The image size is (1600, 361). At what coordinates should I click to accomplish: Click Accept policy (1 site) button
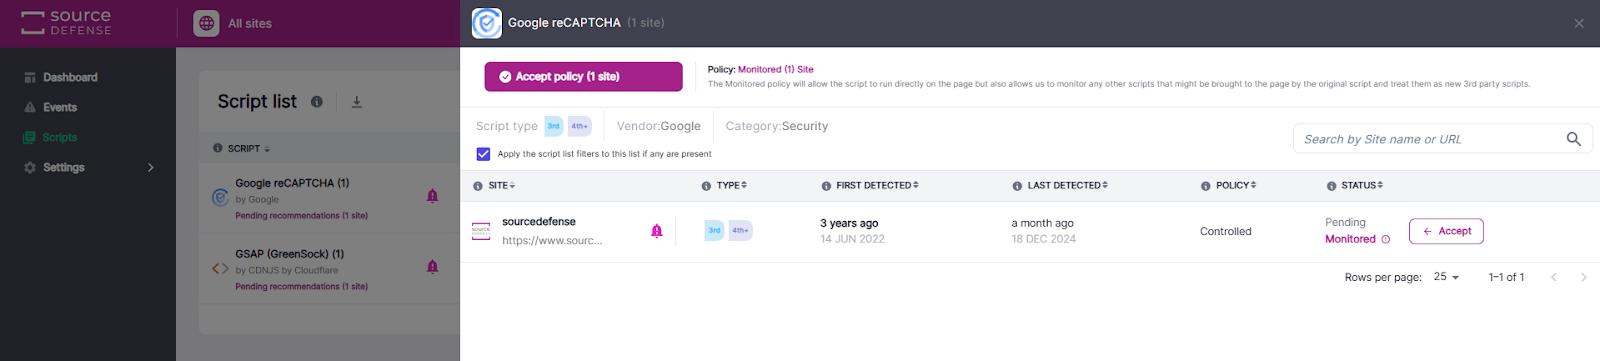tap(584, 77)
